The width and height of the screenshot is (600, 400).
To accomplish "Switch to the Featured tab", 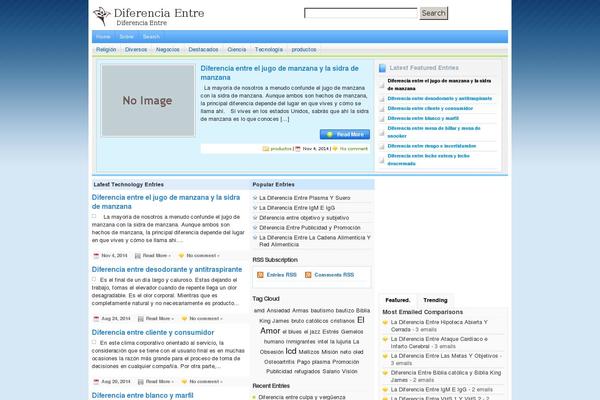I will (x=398, y=300).
